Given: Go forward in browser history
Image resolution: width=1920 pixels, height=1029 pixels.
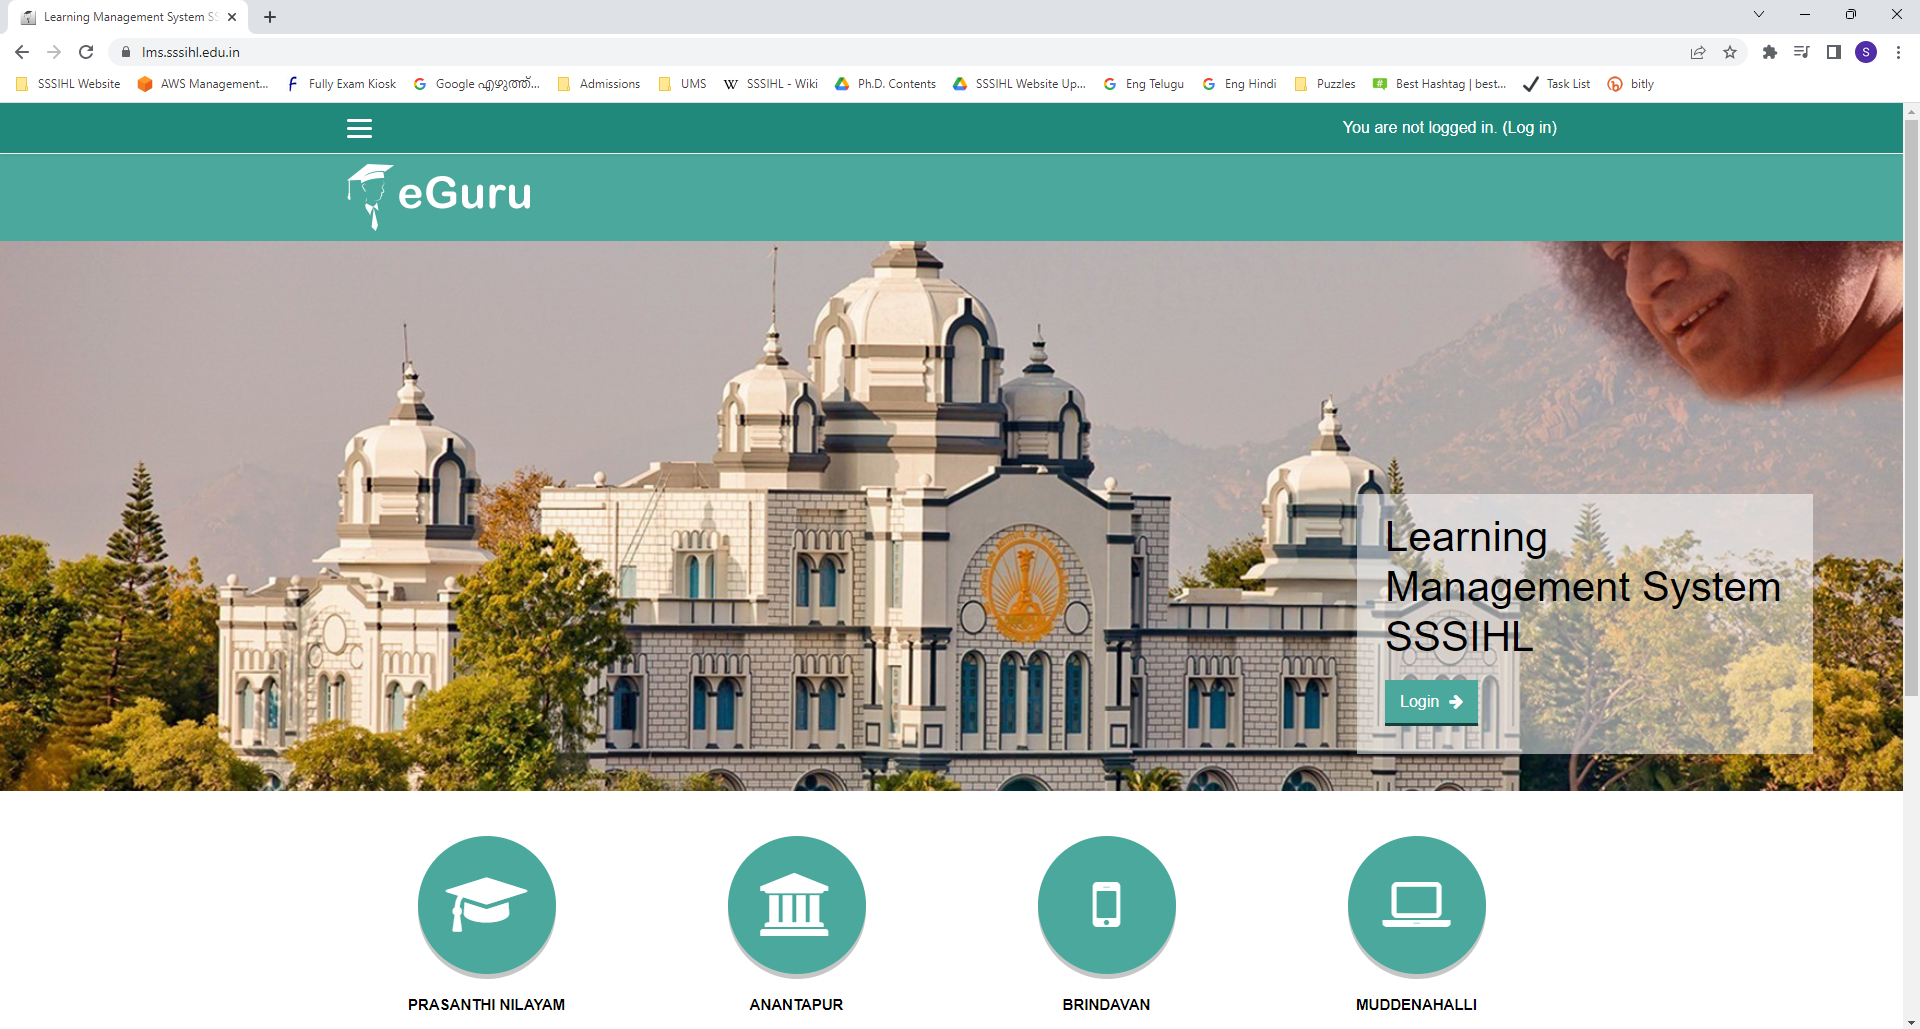Looking at the screenshot, I should click(54, 52).
